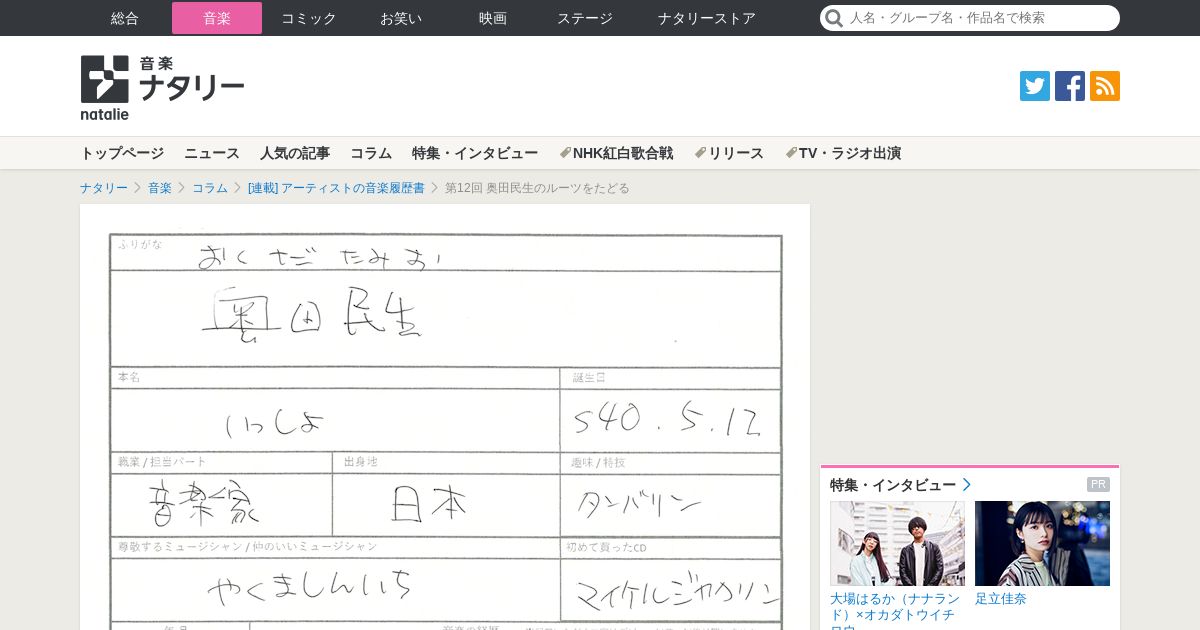Click the search magnifier icon

[834, 18]
